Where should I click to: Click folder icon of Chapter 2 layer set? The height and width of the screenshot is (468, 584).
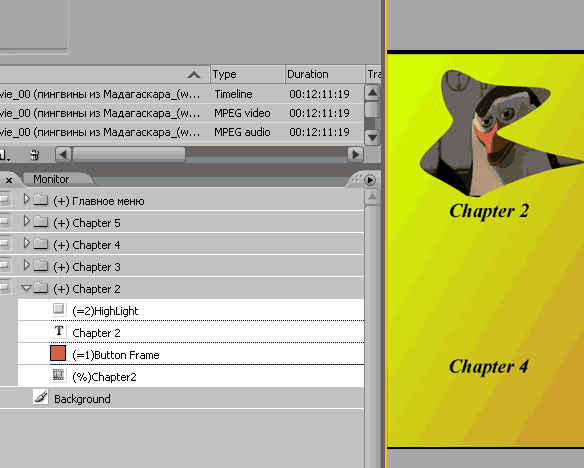click(x=41, y=288)
